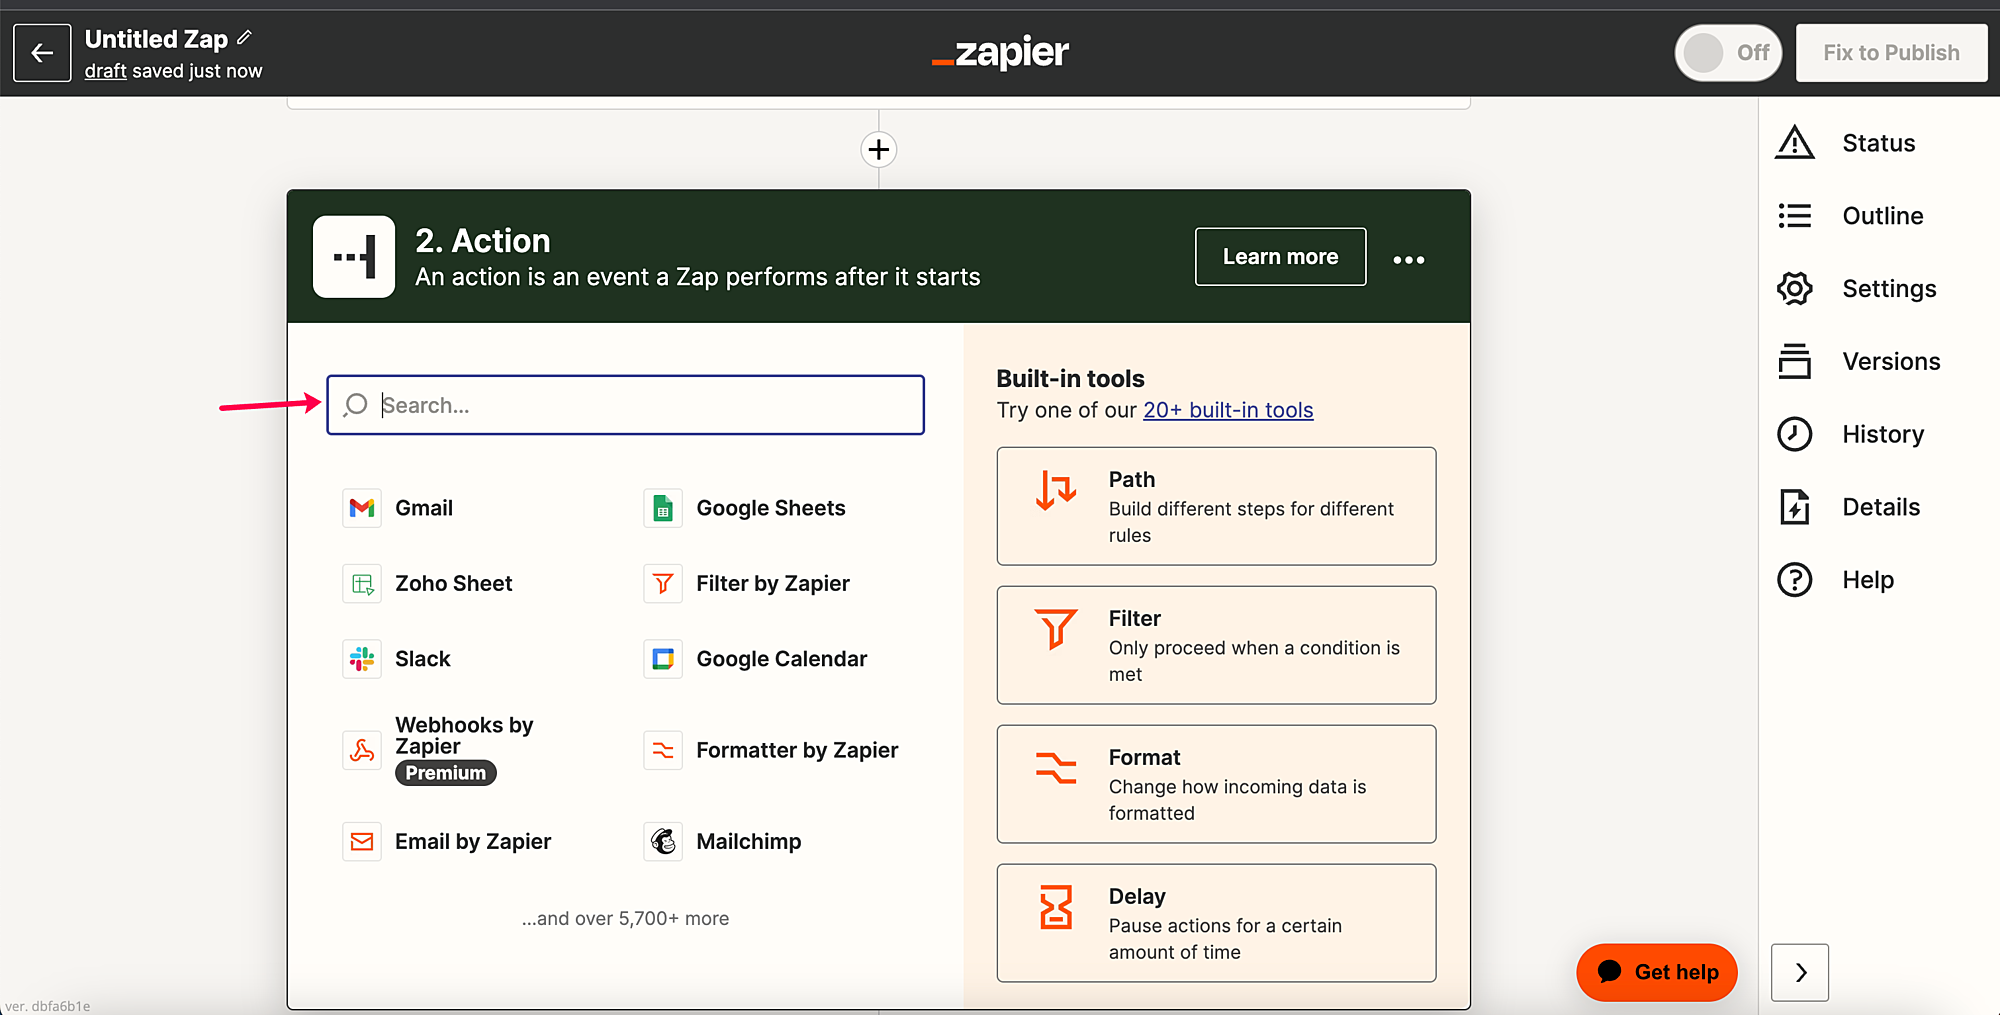
Task: Select the Filter built-in tool card
Action: click(x=1216, y=645)
